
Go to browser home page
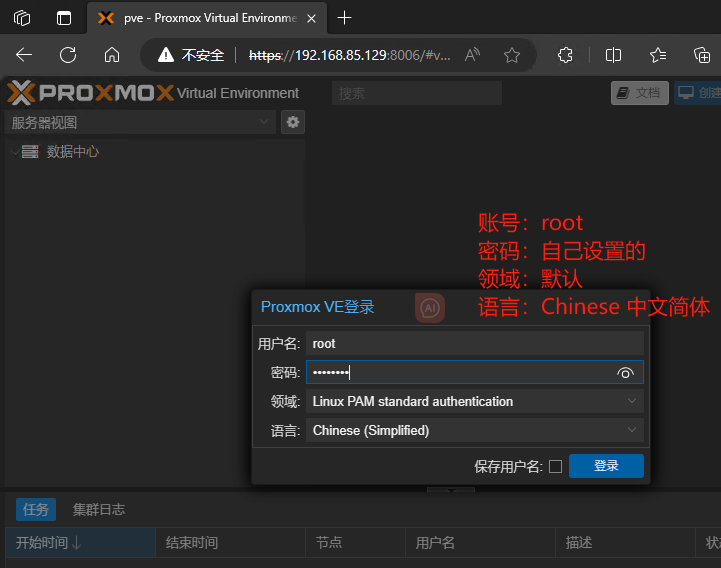[112, 55]
